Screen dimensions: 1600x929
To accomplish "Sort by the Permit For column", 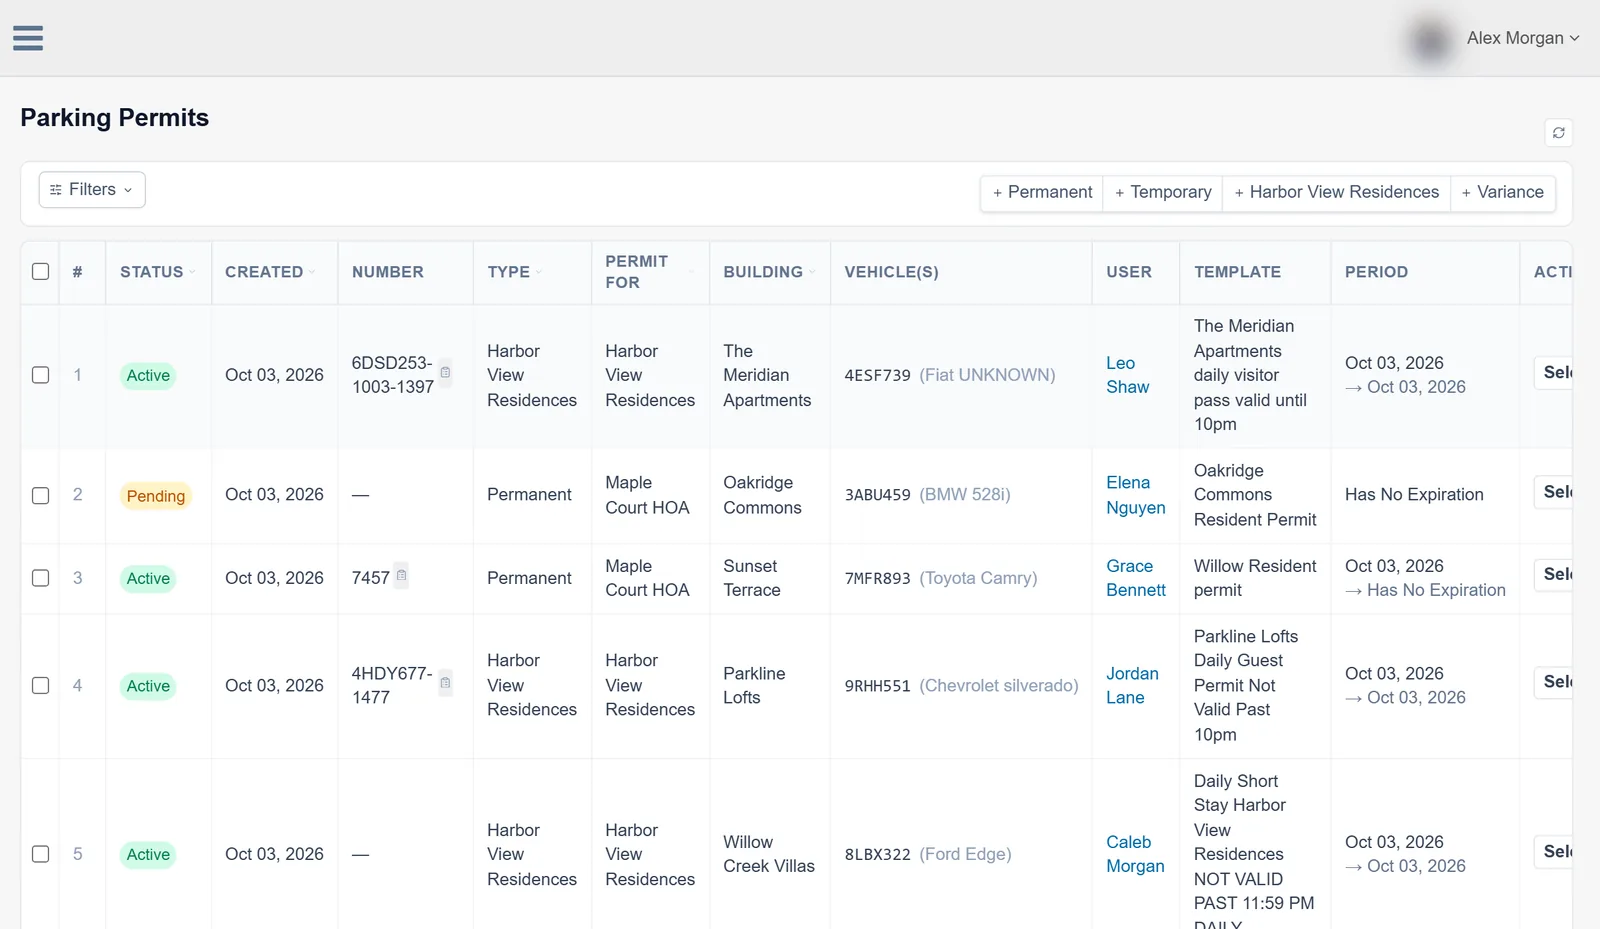I will pos(648,272).
